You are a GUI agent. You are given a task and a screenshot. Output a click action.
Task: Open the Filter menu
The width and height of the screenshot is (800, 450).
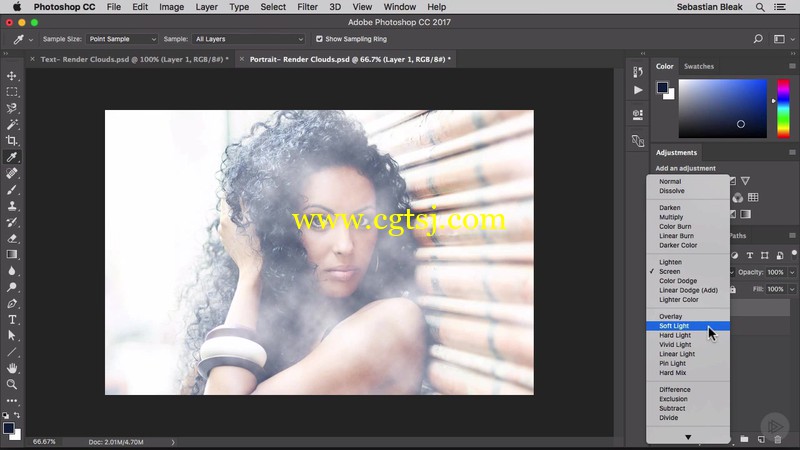point(307,7)
